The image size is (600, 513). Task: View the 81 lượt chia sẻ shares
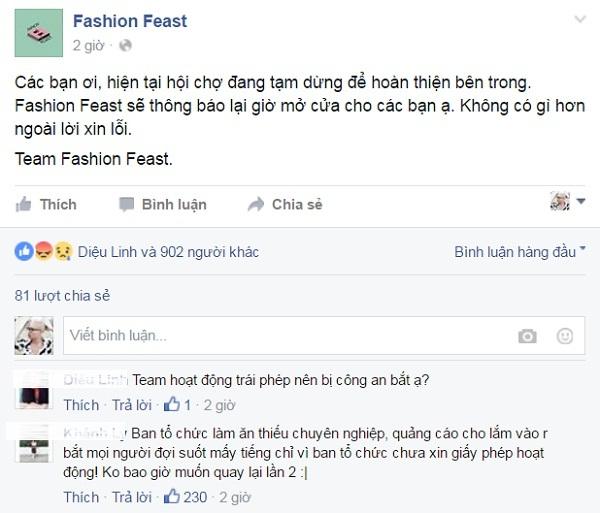coord(62,296)
